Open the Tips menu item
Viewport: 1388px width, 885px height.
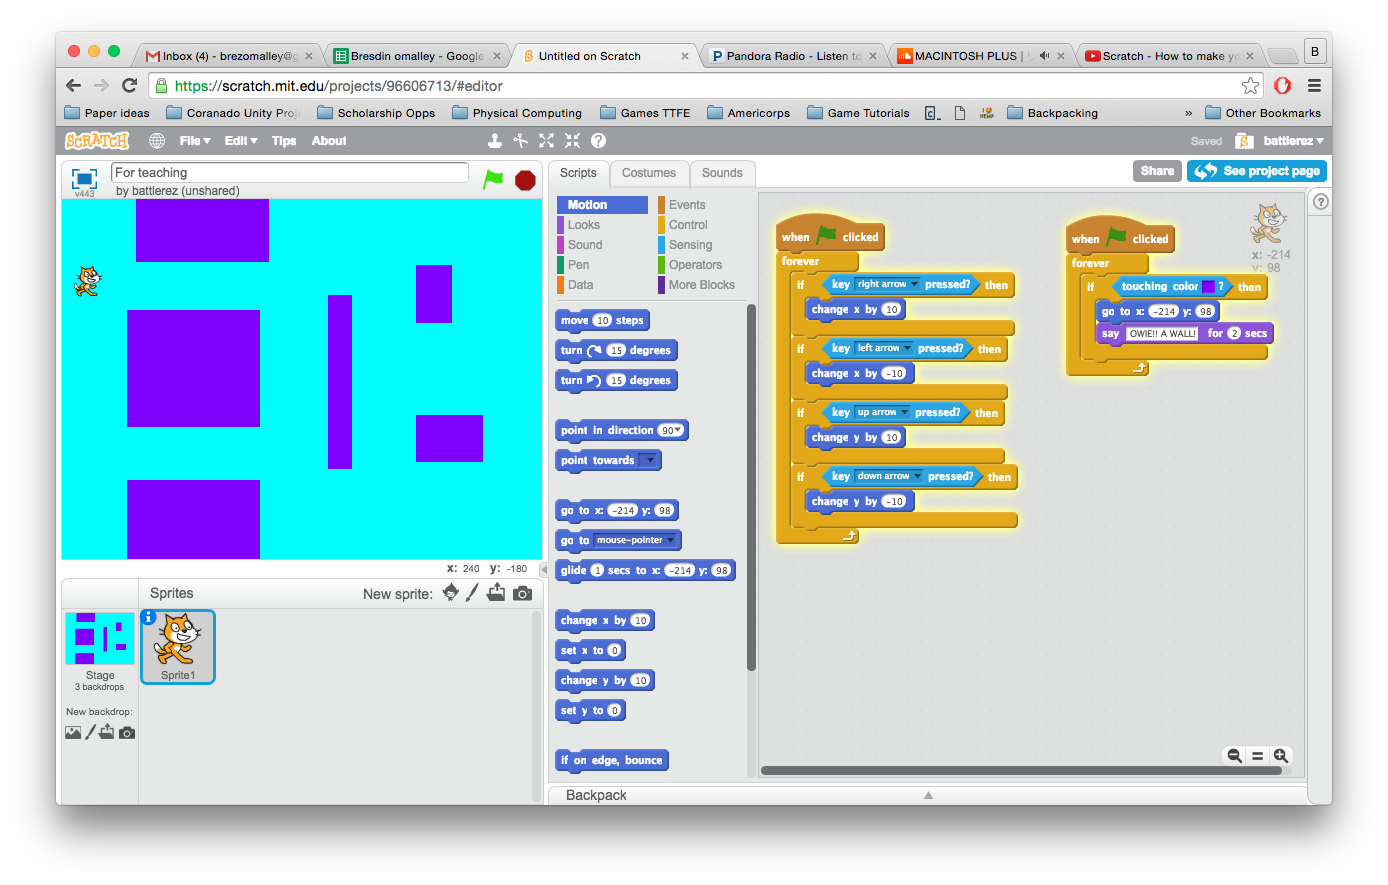[x=284, y=141]
